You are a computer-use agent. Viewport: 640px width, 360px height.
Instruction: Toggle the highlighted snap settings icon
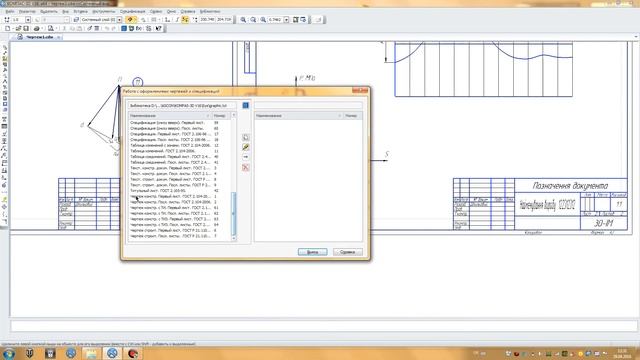(130, 20)
